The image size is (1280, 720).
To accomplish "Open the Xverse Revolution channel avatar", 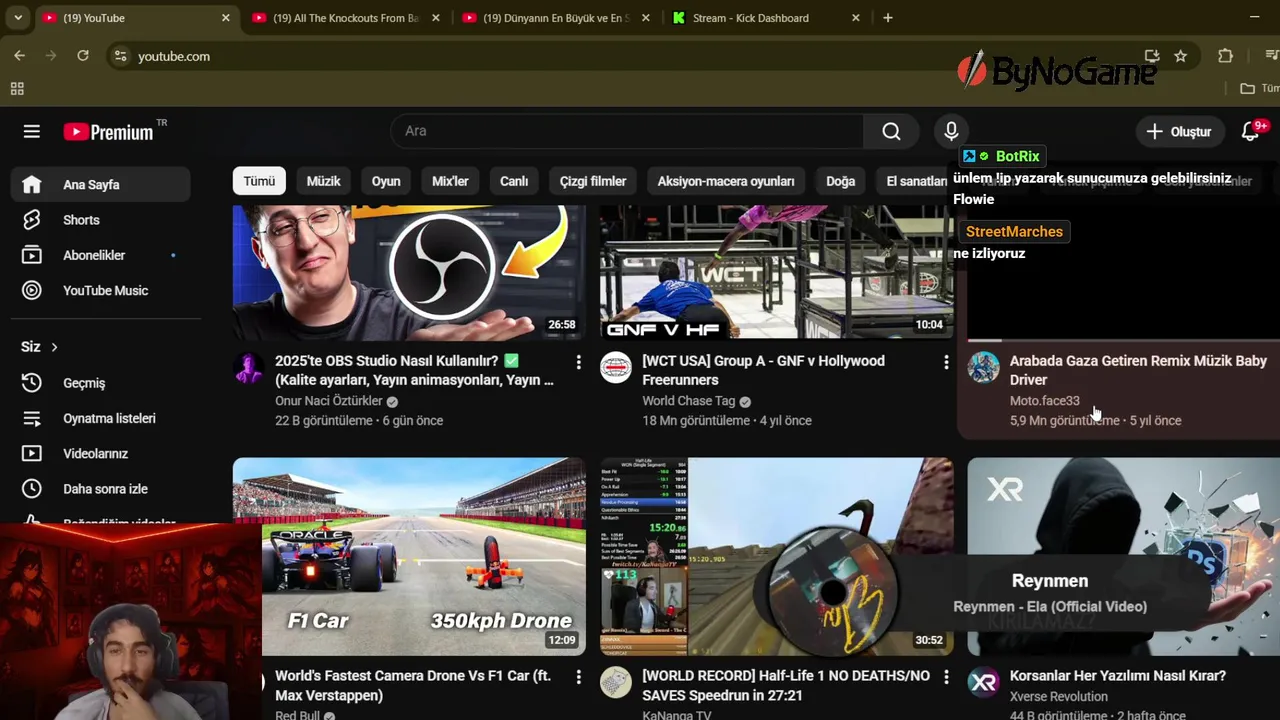I will coord(983,683).
